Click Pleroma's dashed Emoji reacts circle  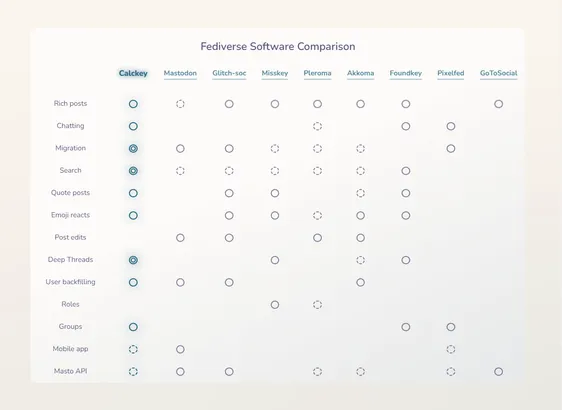[317, 215]
